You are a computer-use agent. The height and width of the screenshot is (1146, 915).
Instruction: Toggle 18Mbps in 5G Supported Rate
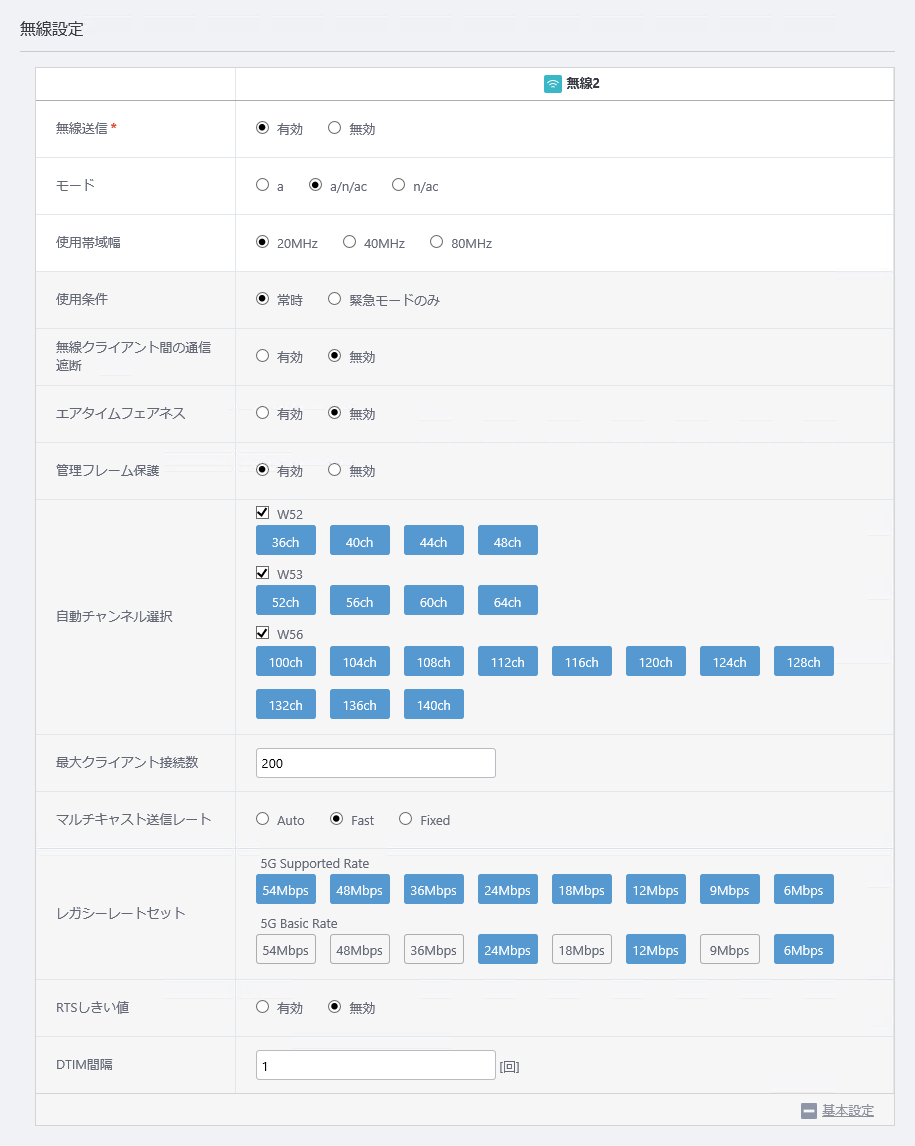(x=582, y=889)
